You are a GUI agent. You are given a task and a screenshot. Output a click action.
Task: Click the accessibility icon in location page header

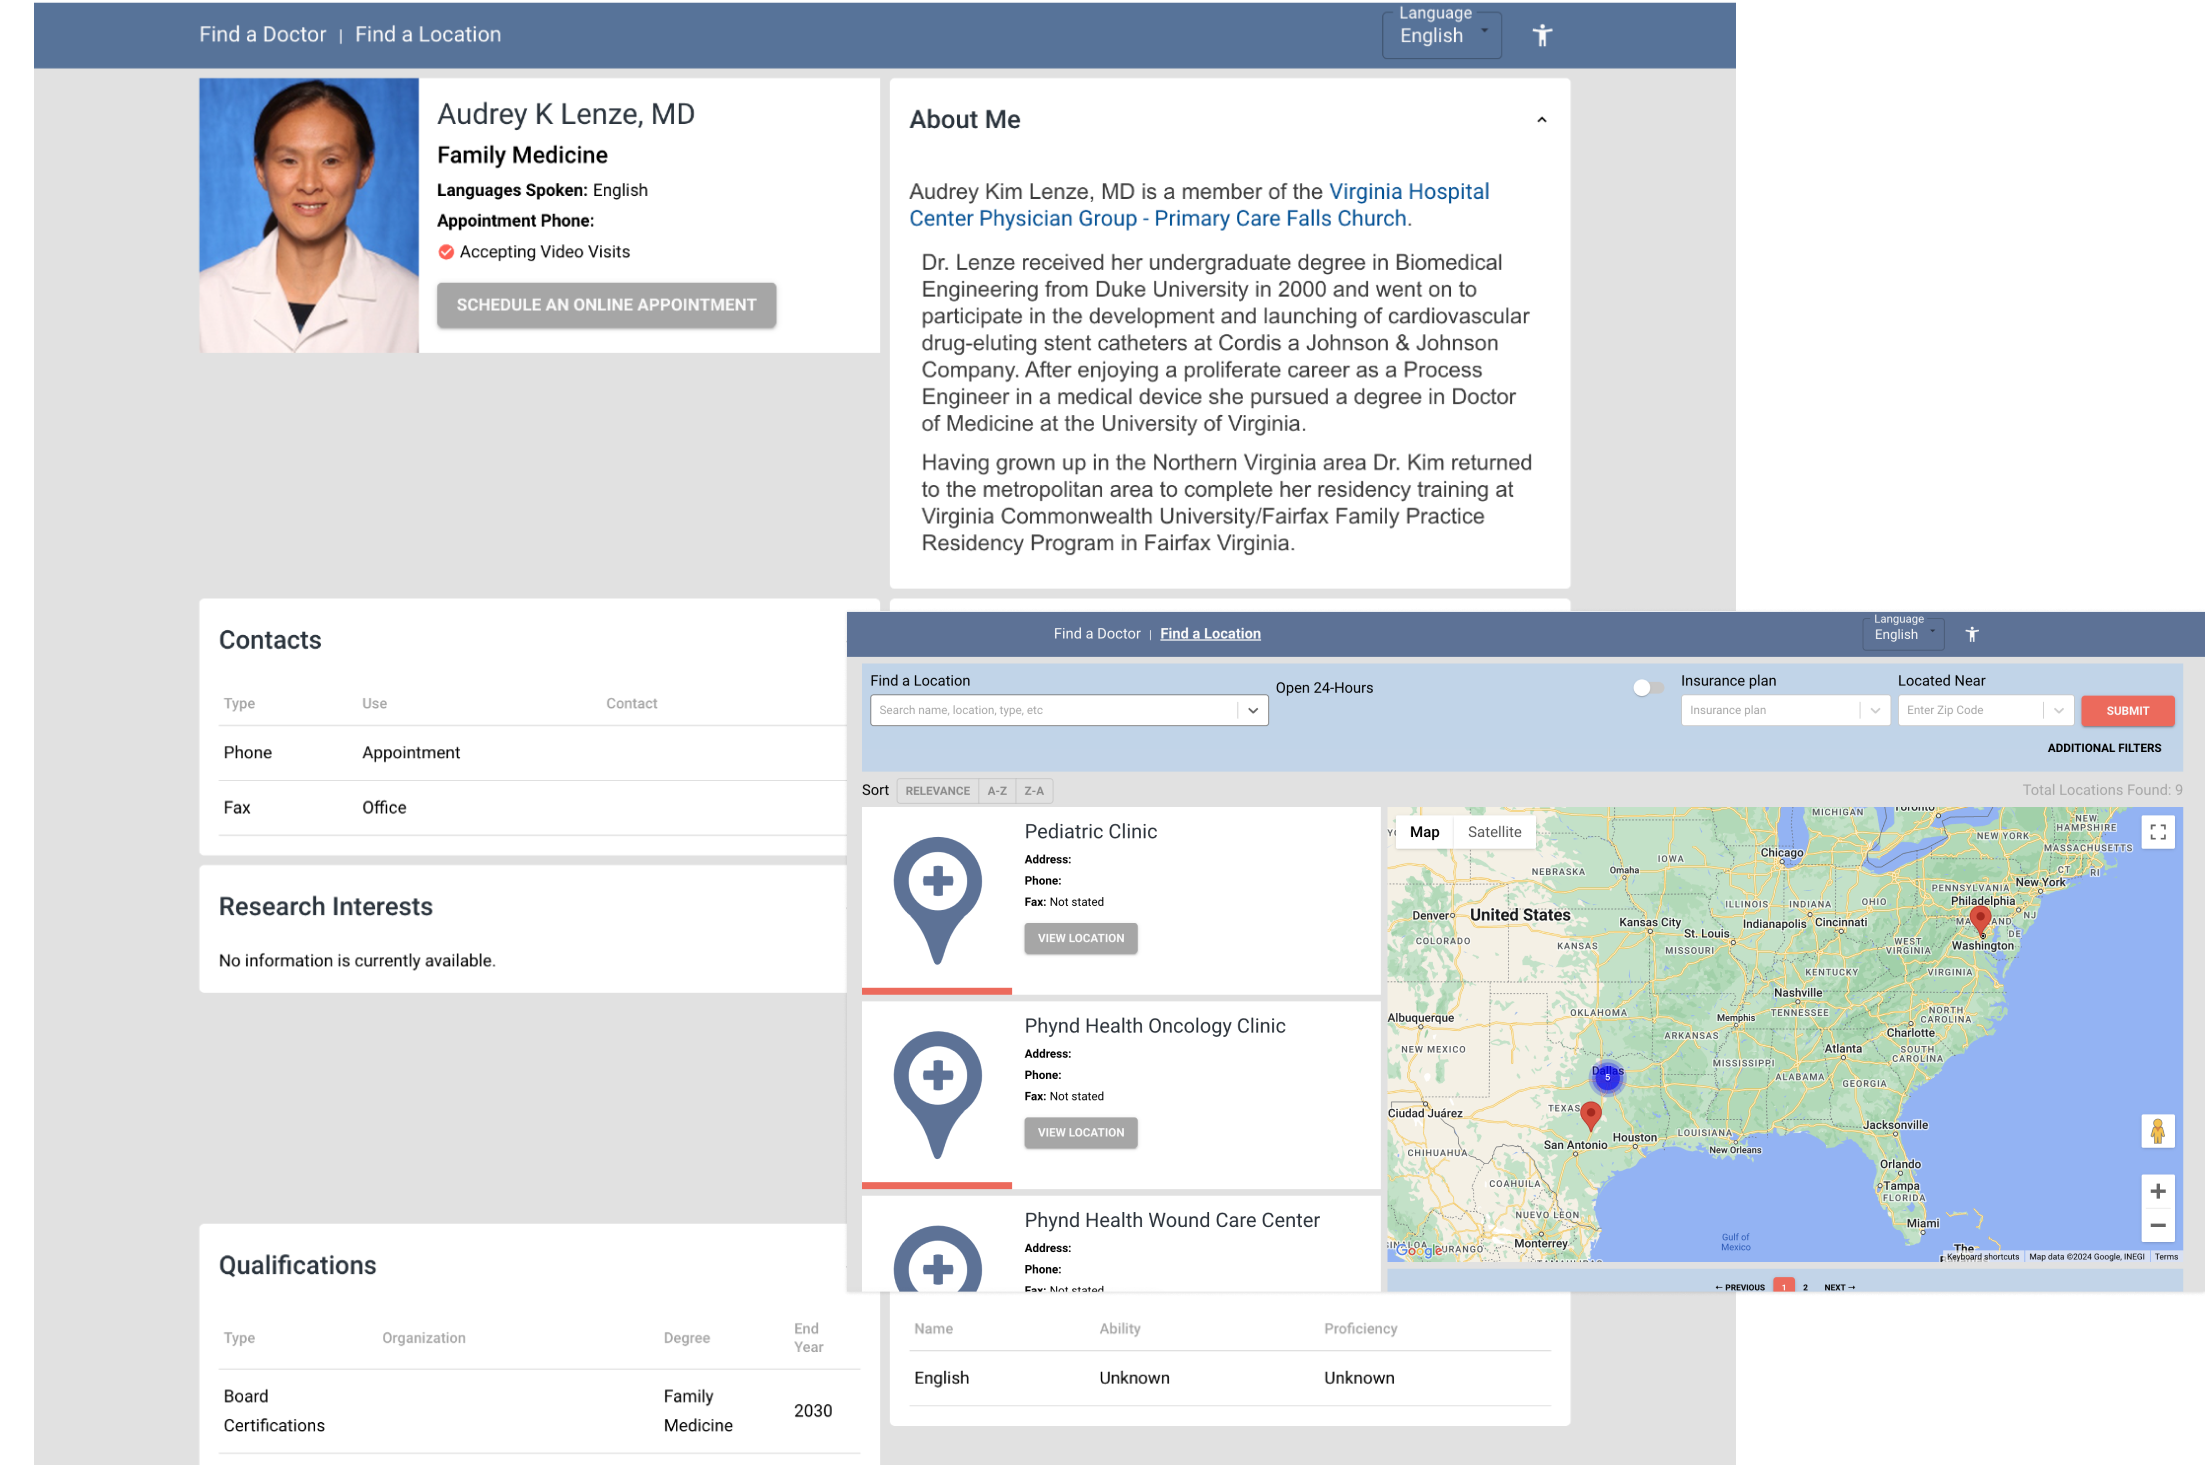(x=1972, y=634)
